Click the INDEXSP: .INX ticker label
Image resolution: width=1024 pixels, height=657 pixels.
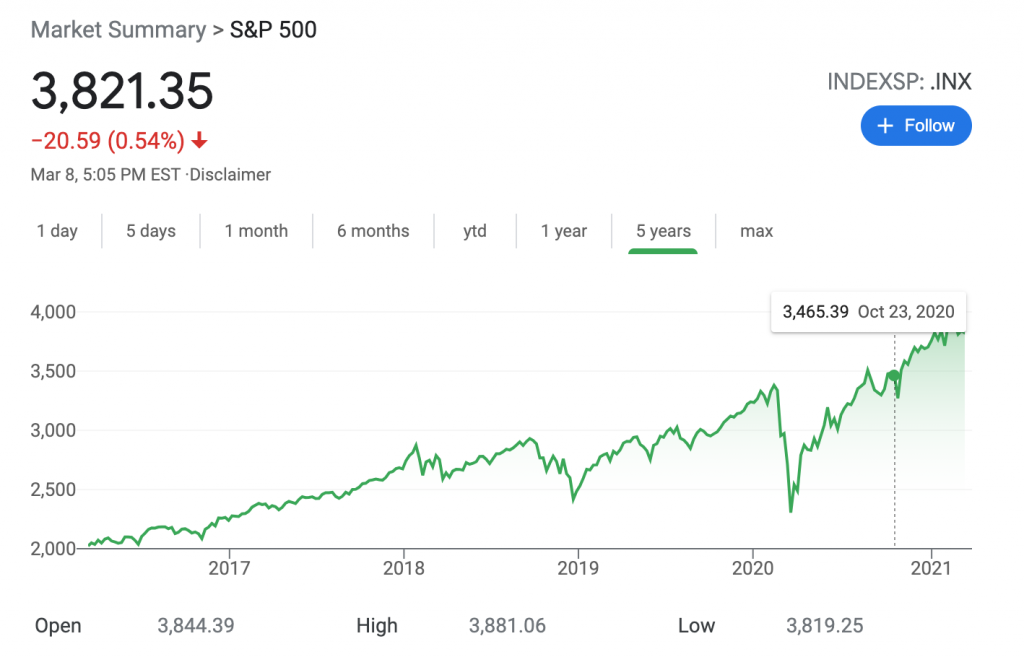click(899, 82)
